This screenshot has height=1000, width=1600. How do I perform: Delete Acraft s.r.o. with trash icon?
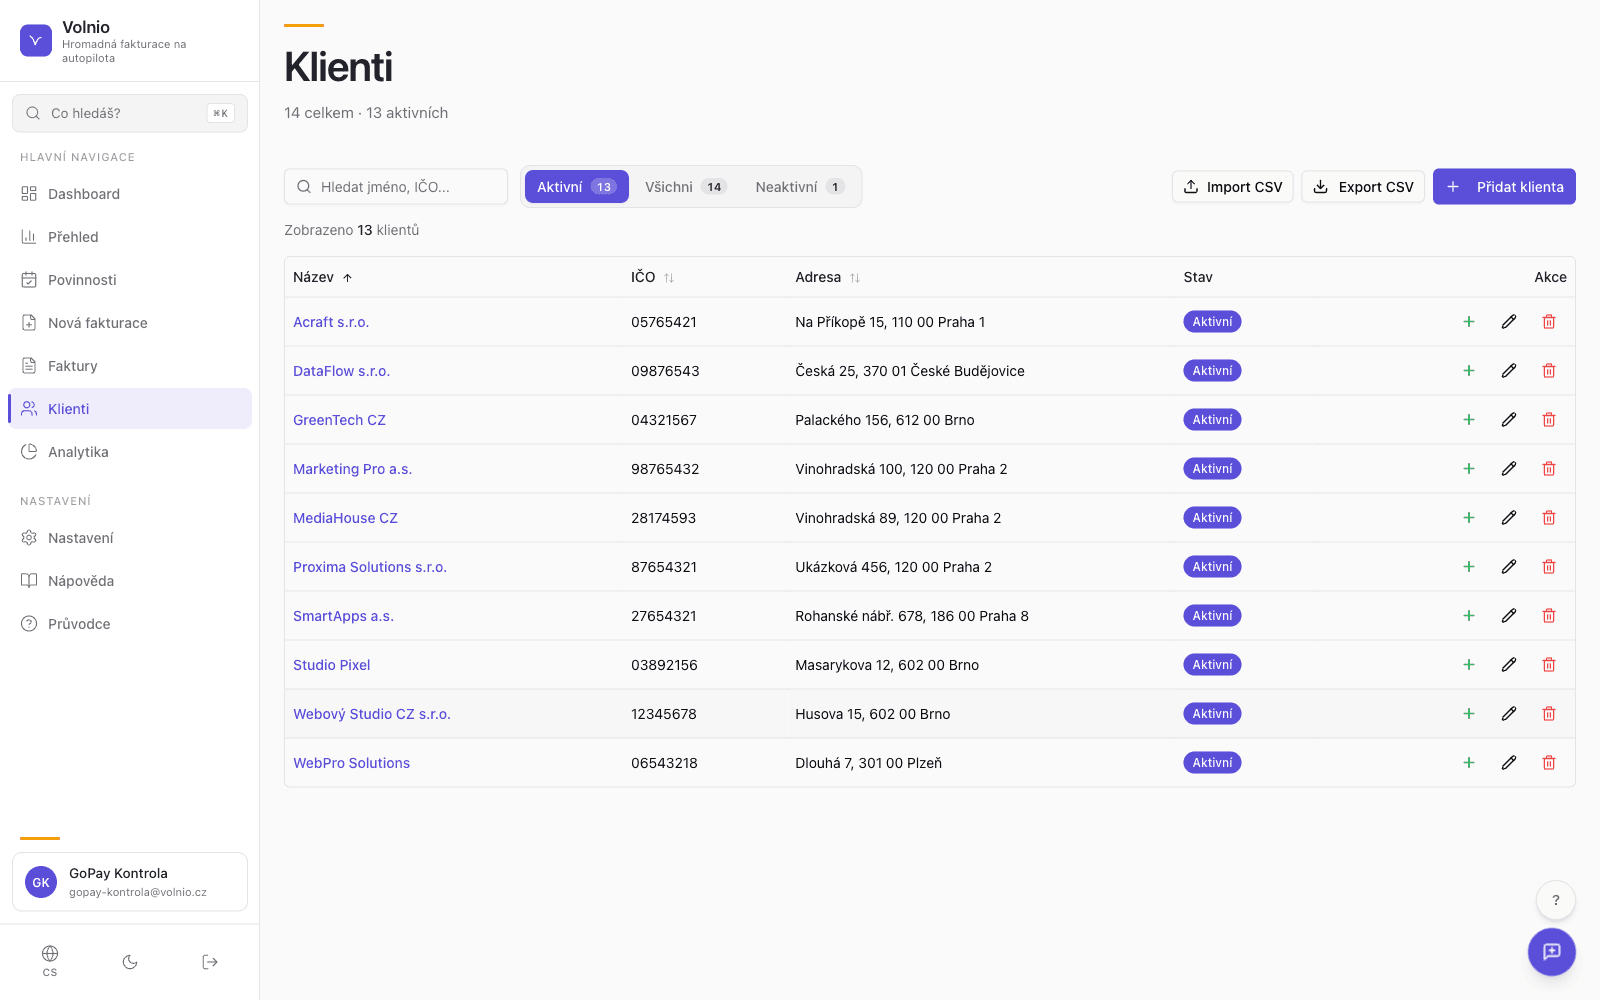pyautogui.click(x=1549, y=322)
